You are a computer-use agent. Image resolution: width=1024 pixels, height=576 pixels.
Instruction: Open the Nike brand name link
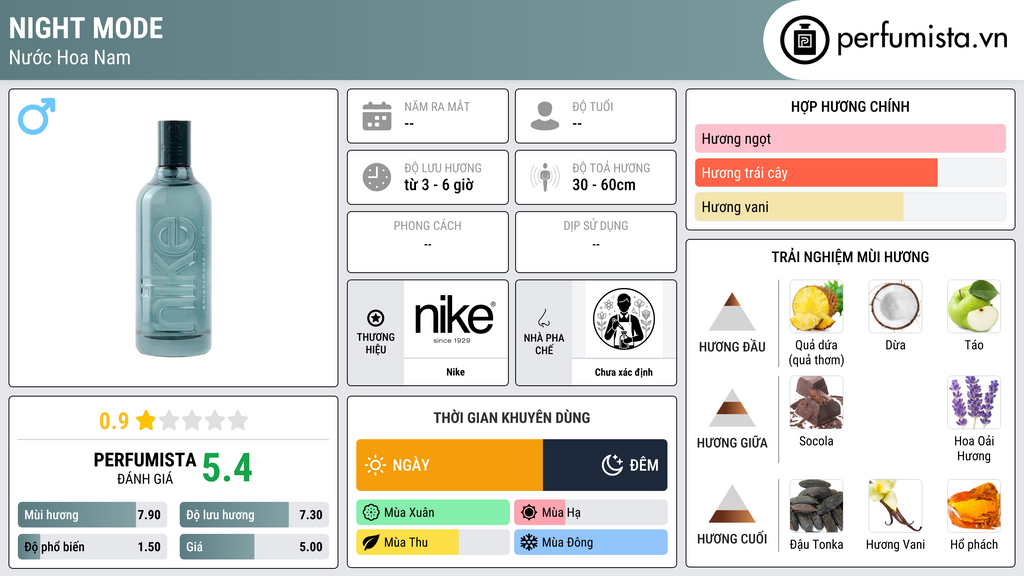(x=455, y=372)
